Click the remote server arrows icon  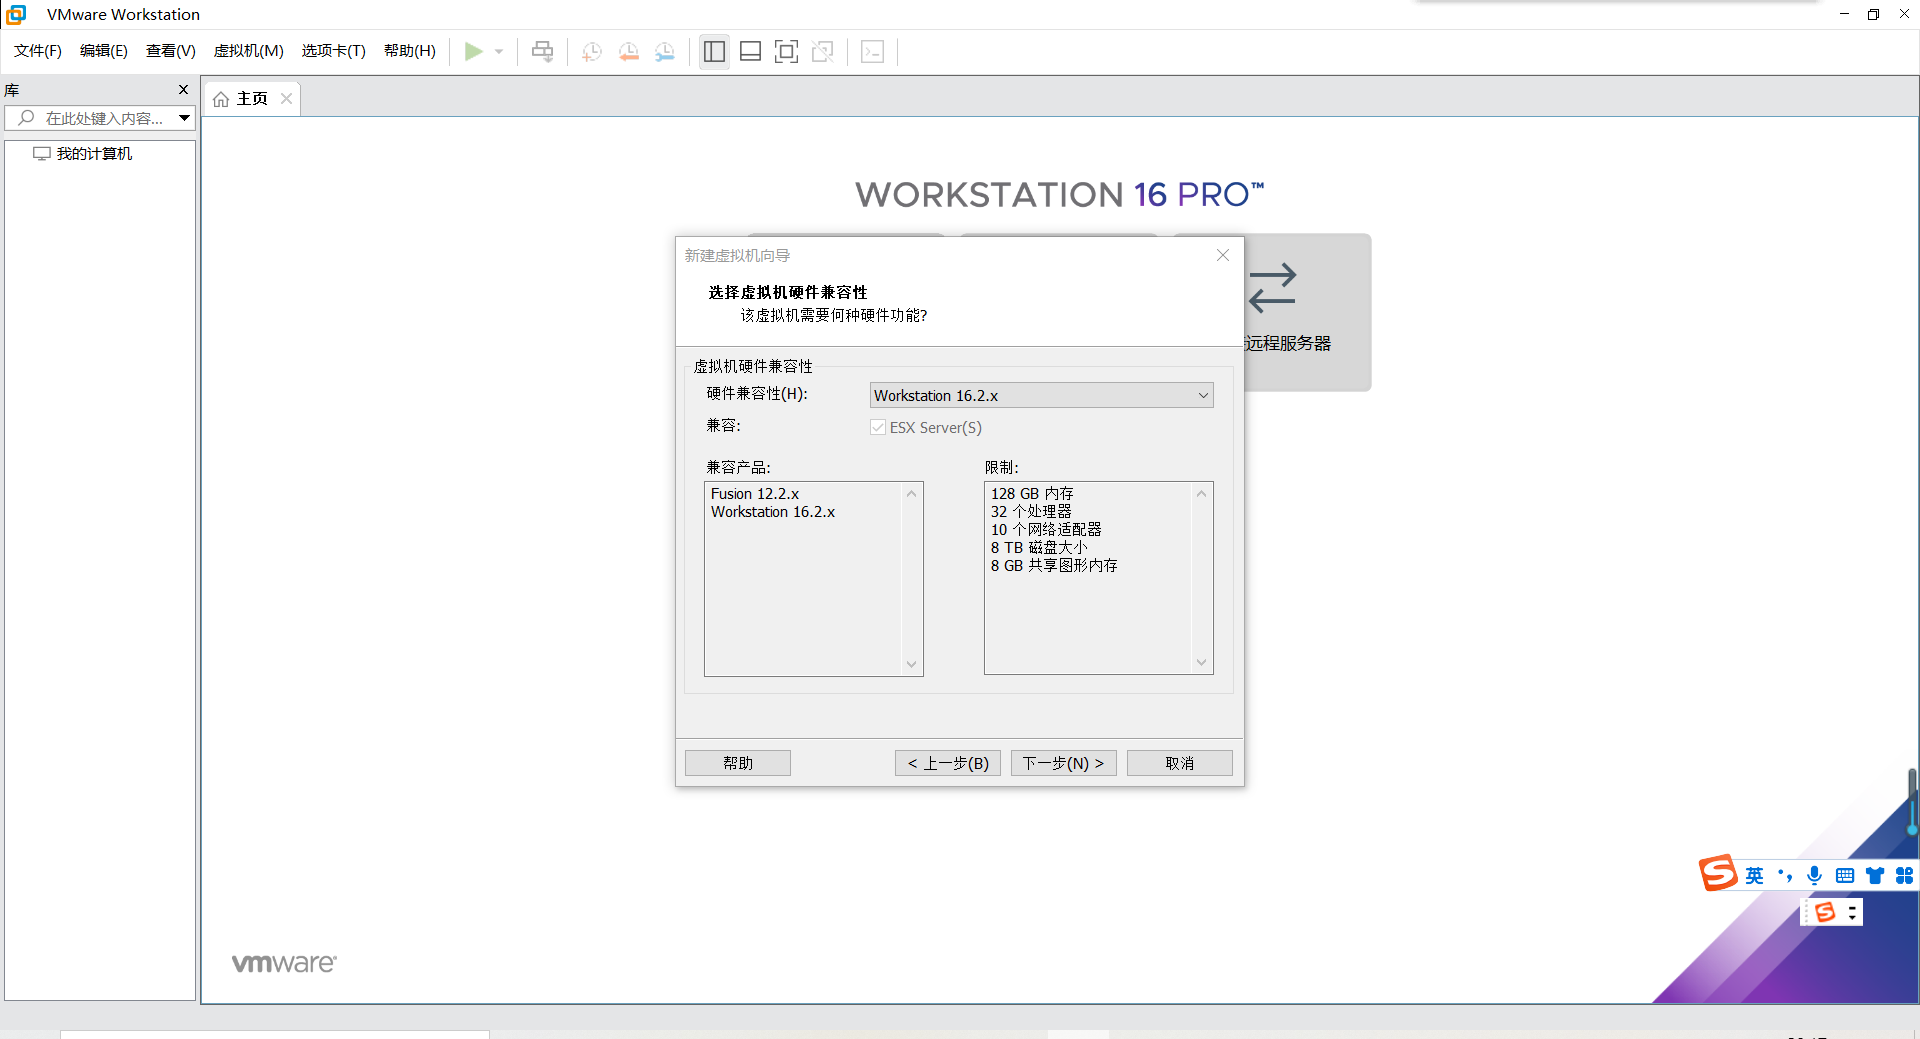[x=1272, y=288]
